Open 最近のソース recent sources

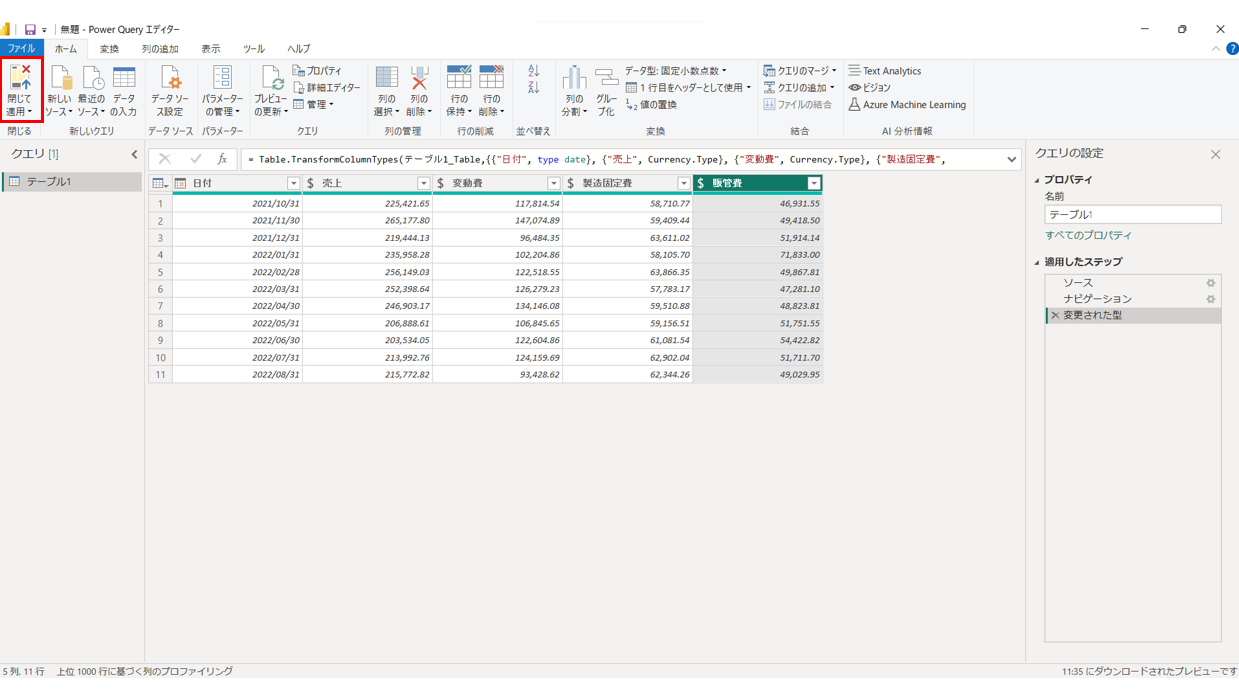(x=92, y=91)
